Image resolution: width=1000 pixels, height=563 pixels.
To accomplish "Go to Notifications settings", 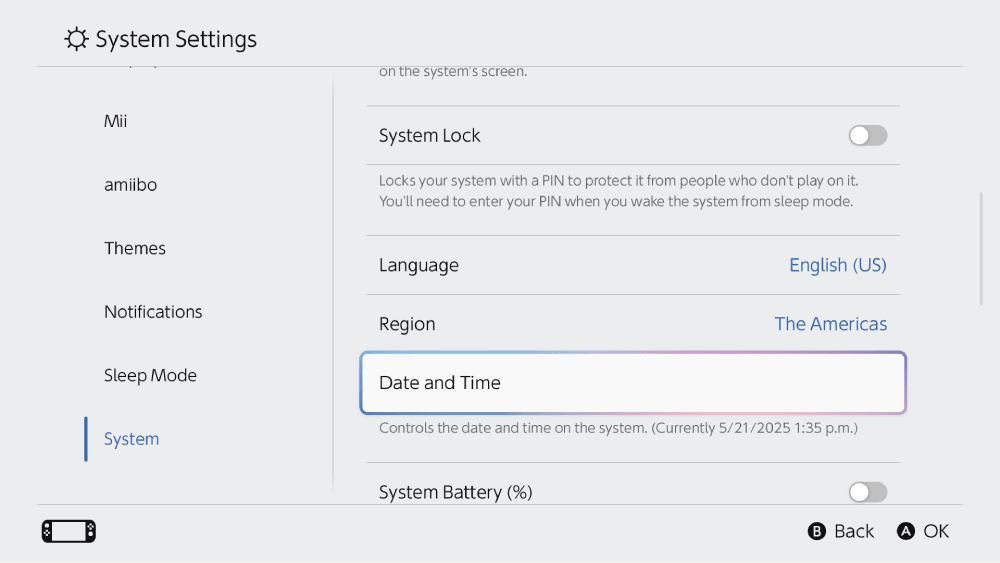I will [x=153, y=312].
